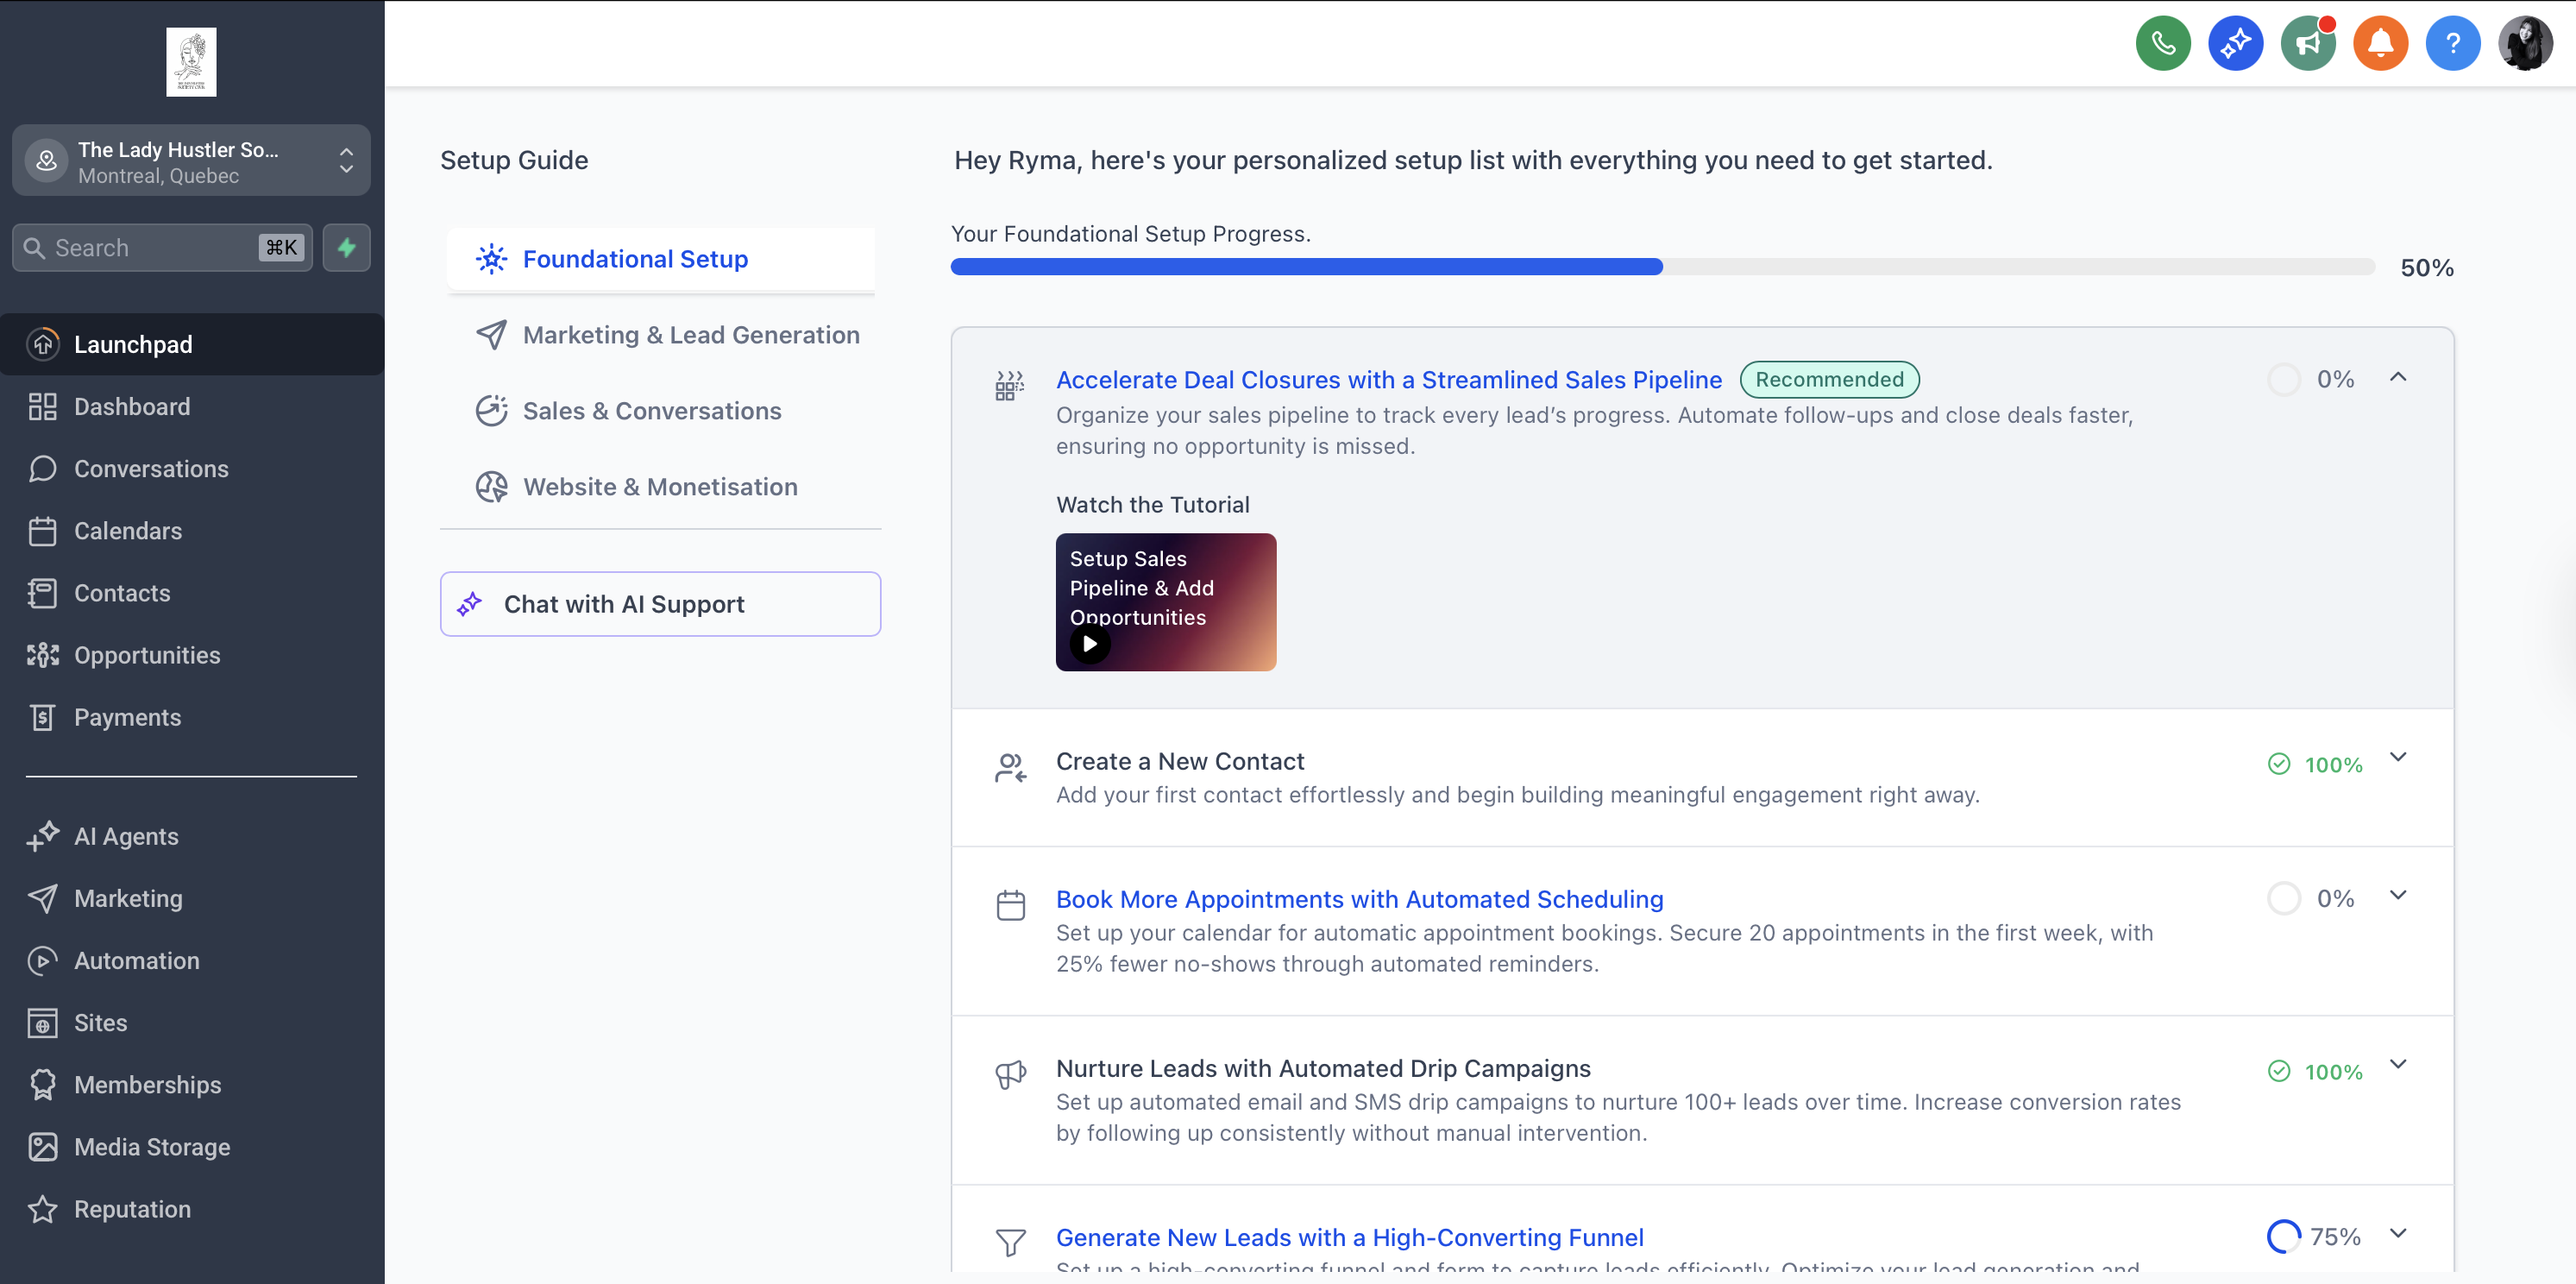Screen dimensions: 2576x1284
Task: Expand the Automated Scheduling card
Action: click(x=2398, y=895)
